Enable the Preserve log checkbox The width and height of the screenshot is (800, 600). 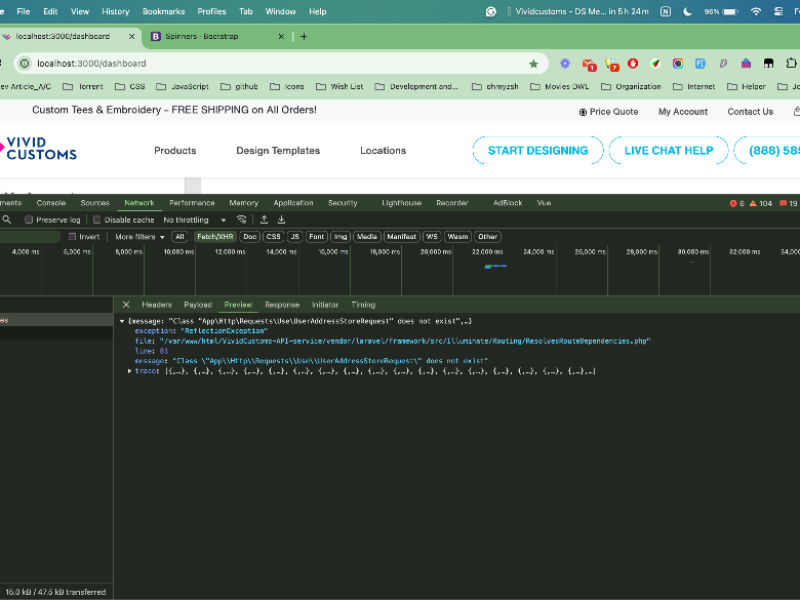tap(29, 220)
